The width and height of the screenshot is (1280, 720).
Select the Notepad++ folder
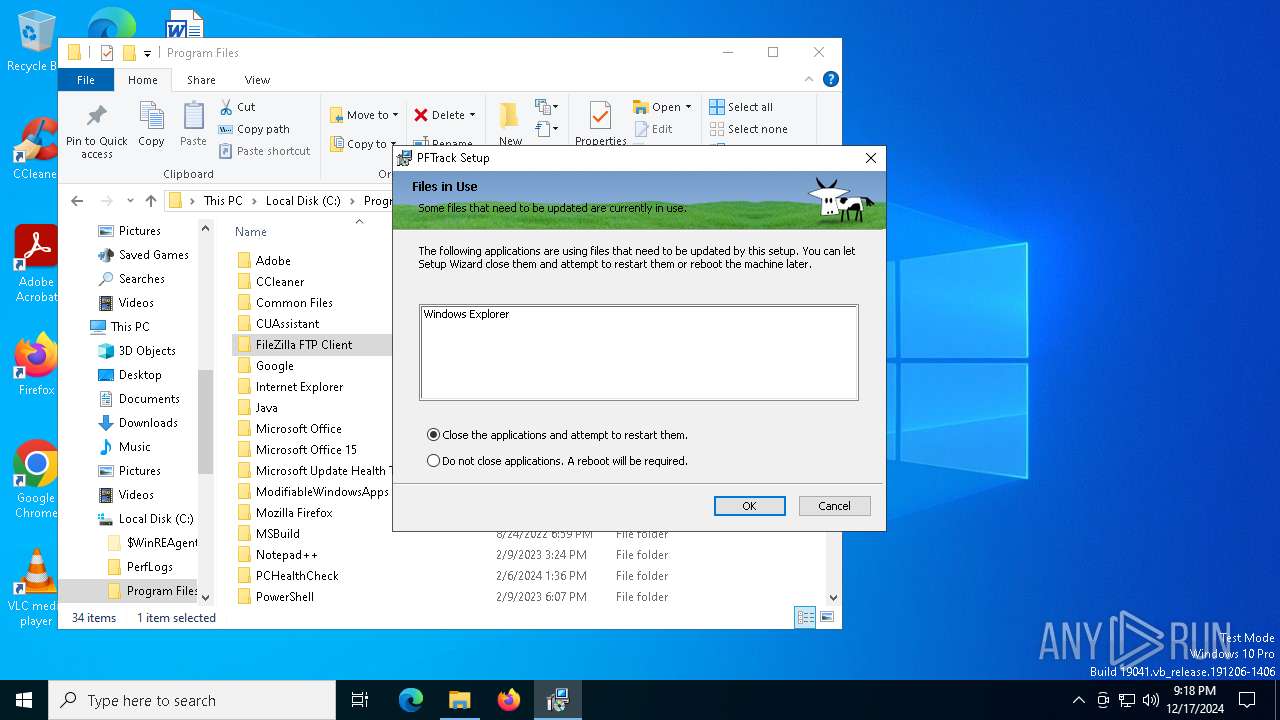[x=286, y=555]
